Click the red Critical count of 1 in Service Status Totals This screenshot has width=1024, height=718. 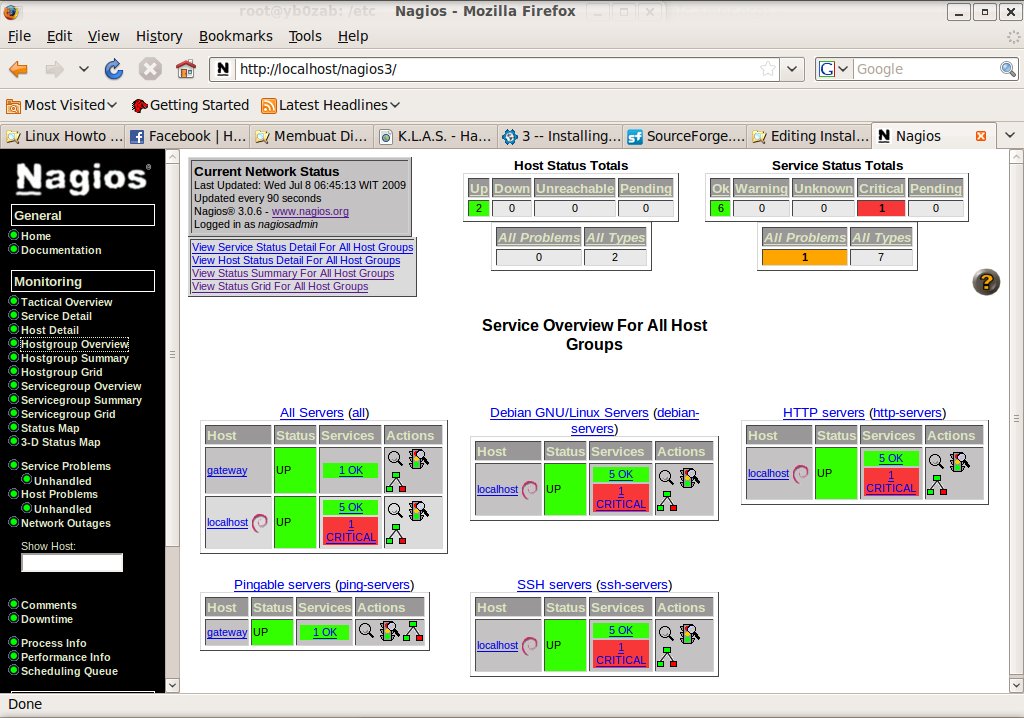880,208
